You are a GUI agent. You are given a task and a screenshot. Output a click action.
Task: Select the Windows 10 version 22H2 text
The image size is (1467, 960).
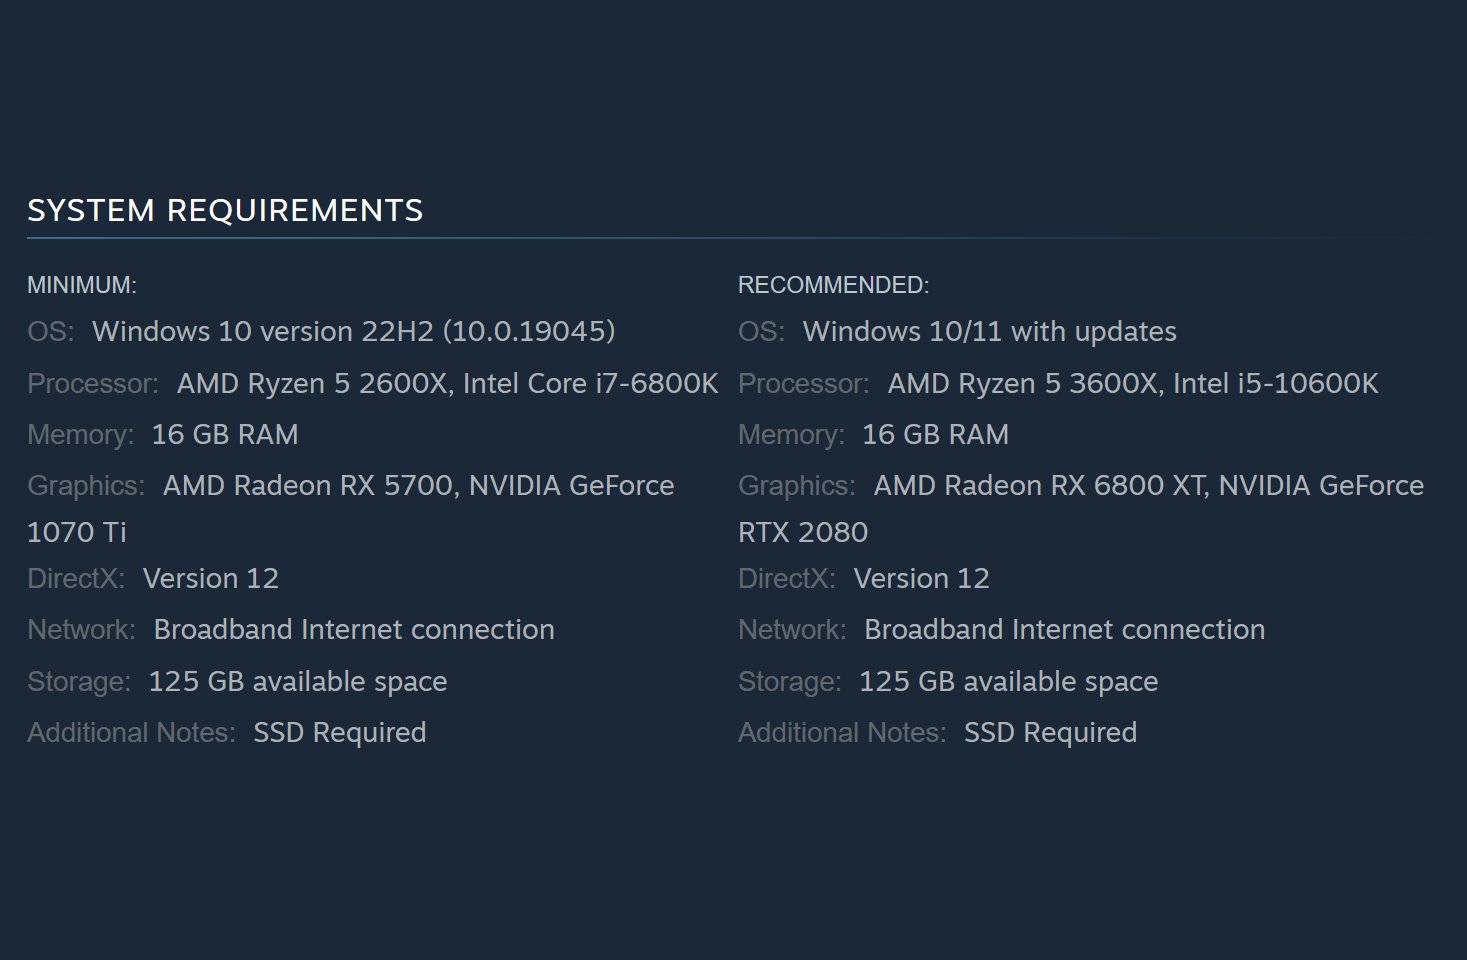[x=353, y=332]
